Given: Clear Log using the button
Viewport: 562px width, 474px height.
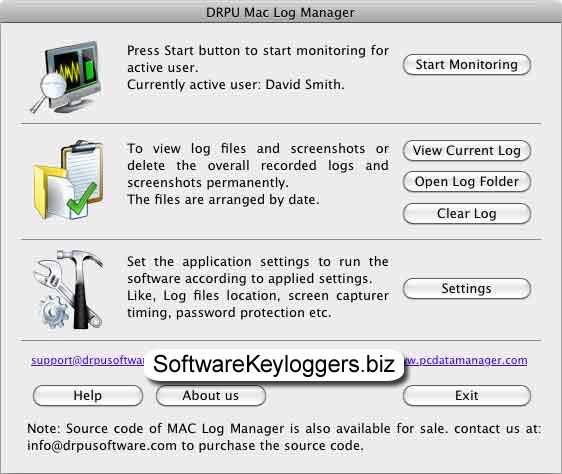Looking at the screenshot, I should [x=466, y=214].
